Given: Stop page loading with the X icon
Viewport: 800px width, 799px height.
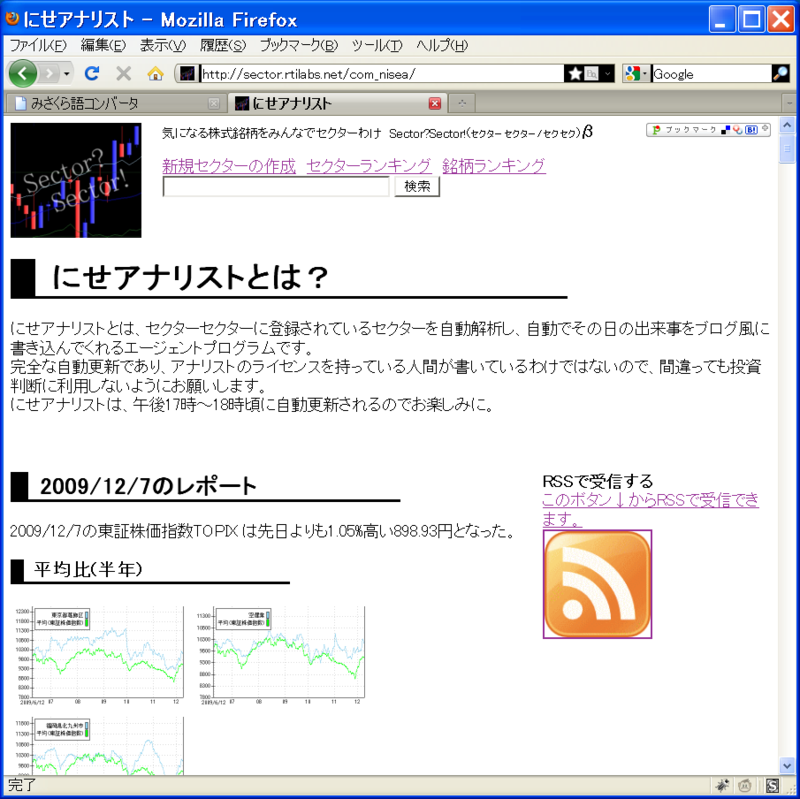Looking at the screenshot, I should coord(122,74).
